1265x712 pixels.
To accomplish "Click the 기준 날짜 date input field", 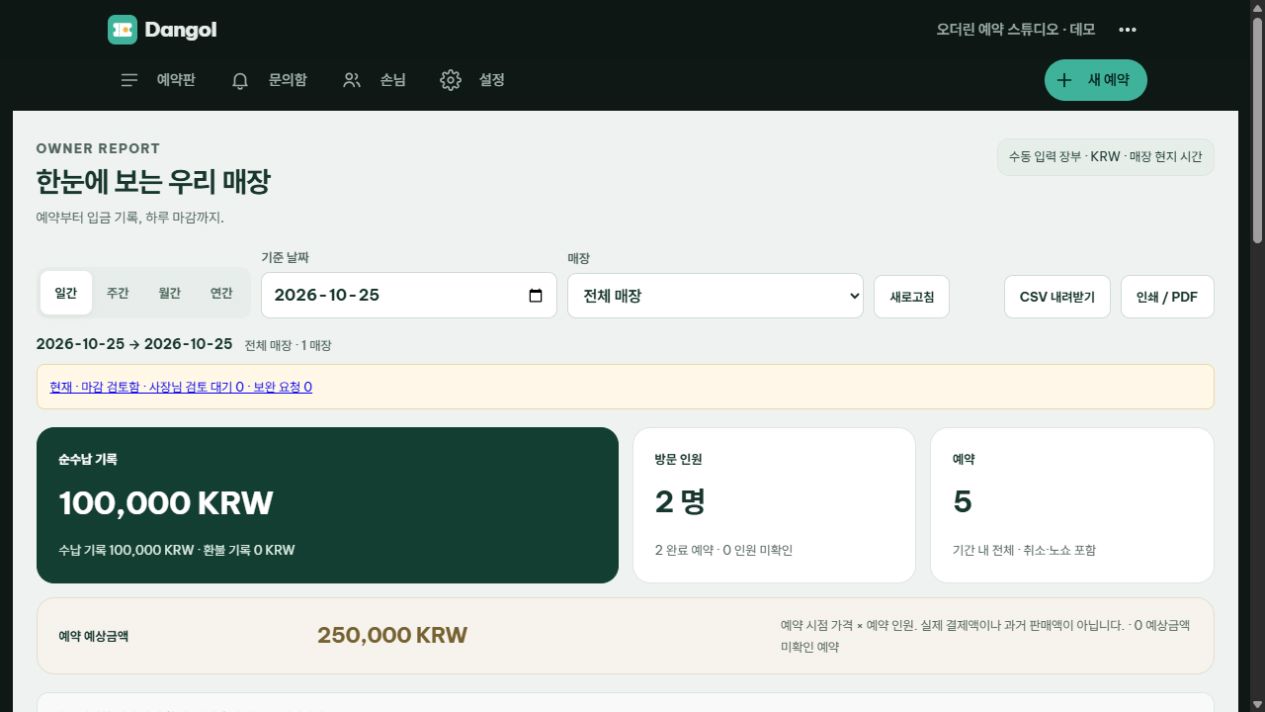I will [409, 295].
